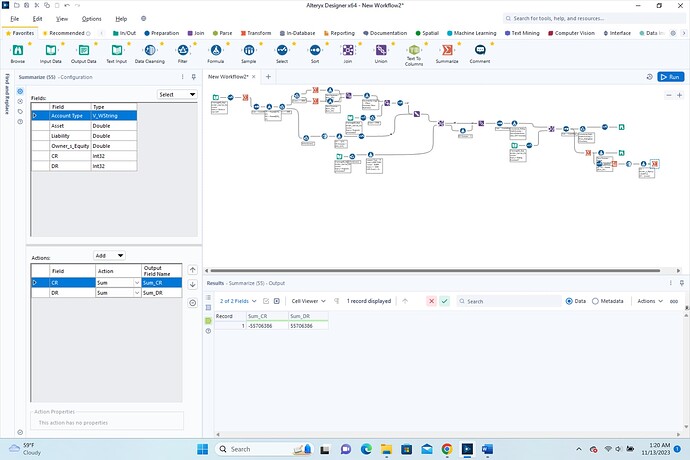The image size is (690, 460).
Task: Switch to the Transform tool tab
Action: click(x=256, y=33)
